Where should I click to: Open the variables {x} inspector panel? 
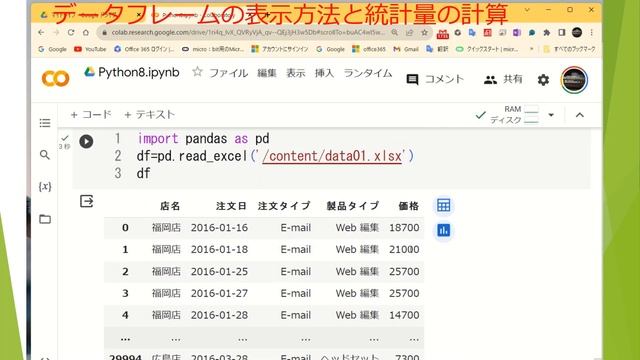[x=45, y=187]
